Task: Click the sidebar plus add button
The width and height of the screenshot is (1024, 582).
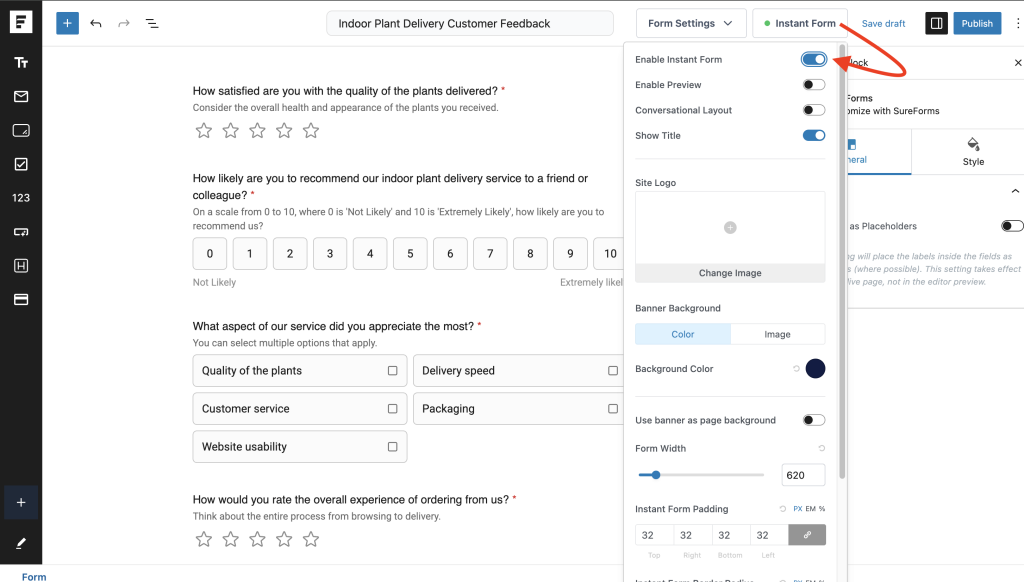Action: pyautogui.click(x=21, y=502)
